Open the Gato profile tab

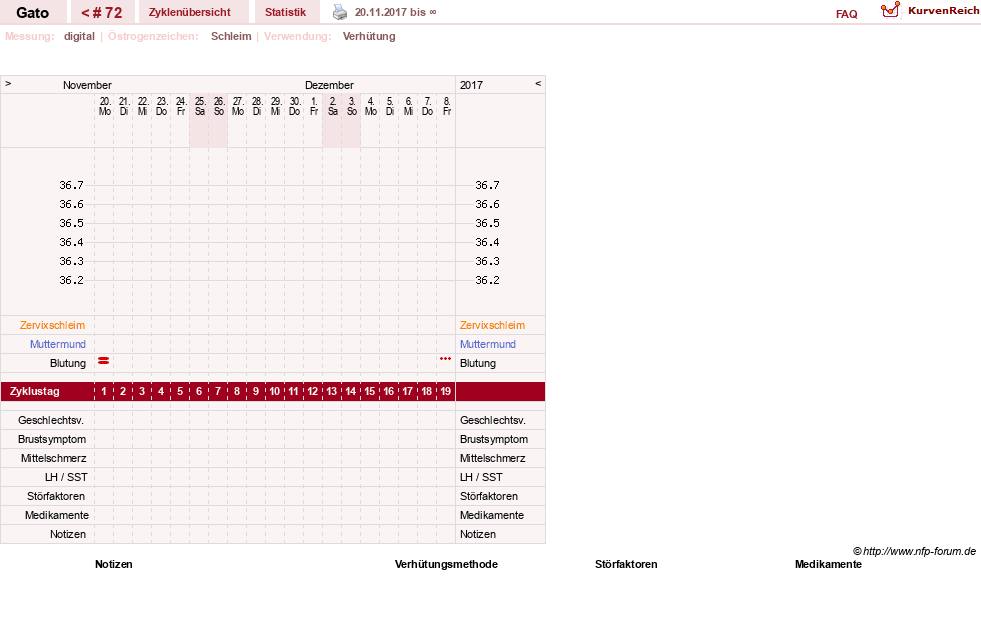click(x=33, y=13)
